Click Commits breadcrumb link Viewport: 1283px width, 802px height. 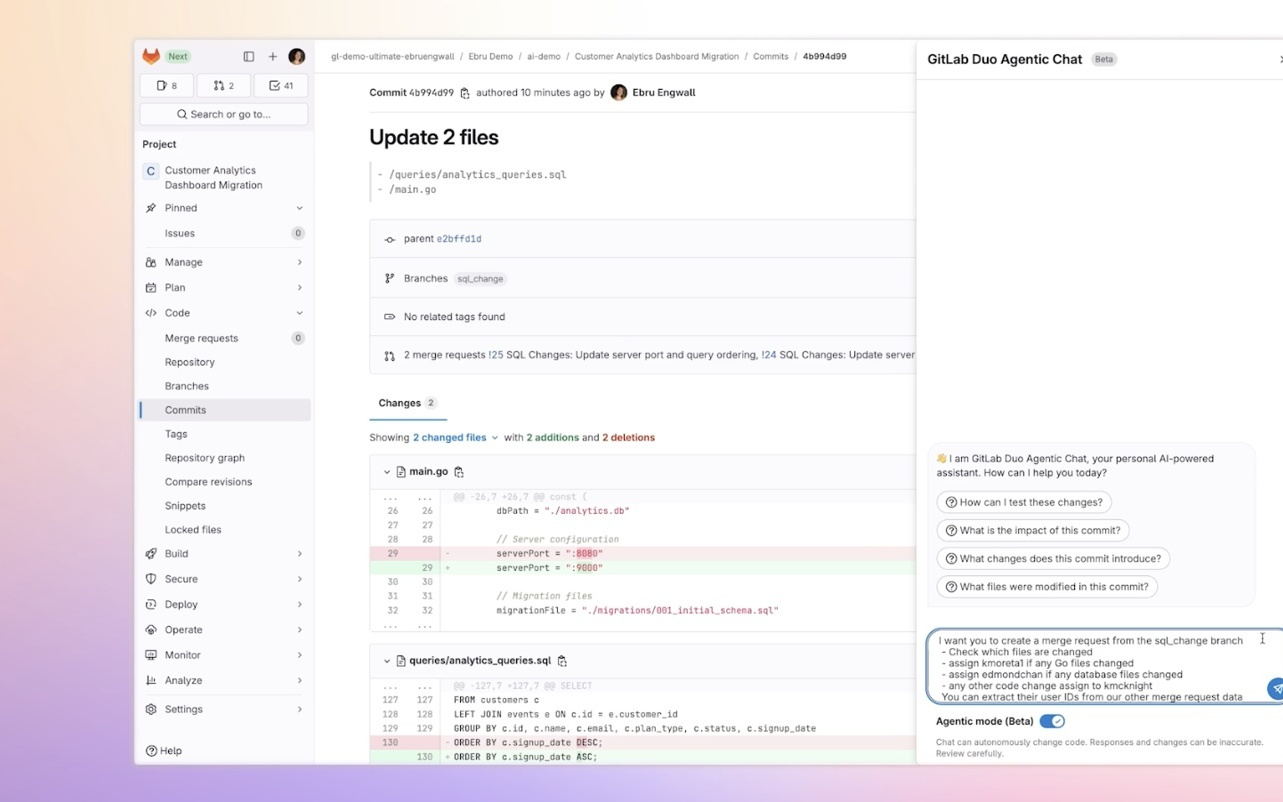pyautogui.click(x=771, y=57)
